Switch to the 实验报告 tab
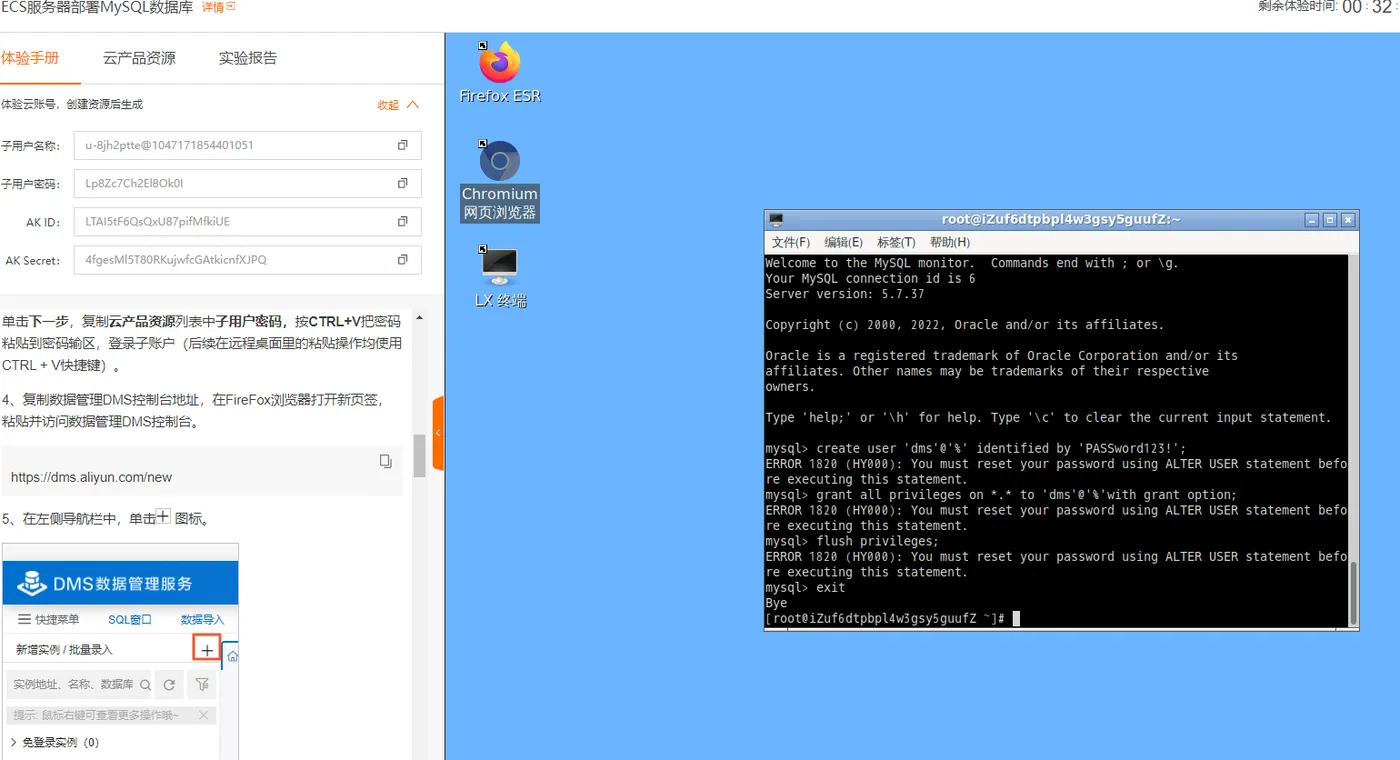This screenshot has height=760, width=1400. tap(248, 58)
